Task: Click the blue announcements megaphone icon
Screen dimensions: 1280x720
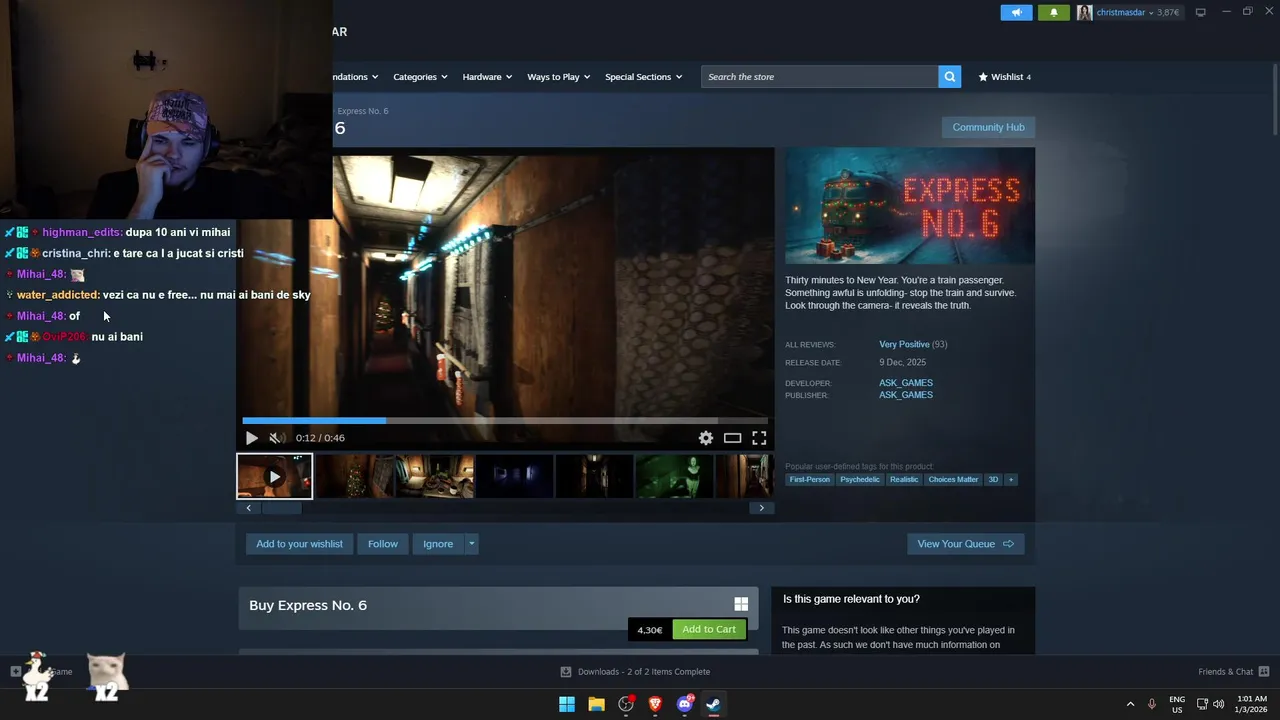Action: [x=1016, y=12]
